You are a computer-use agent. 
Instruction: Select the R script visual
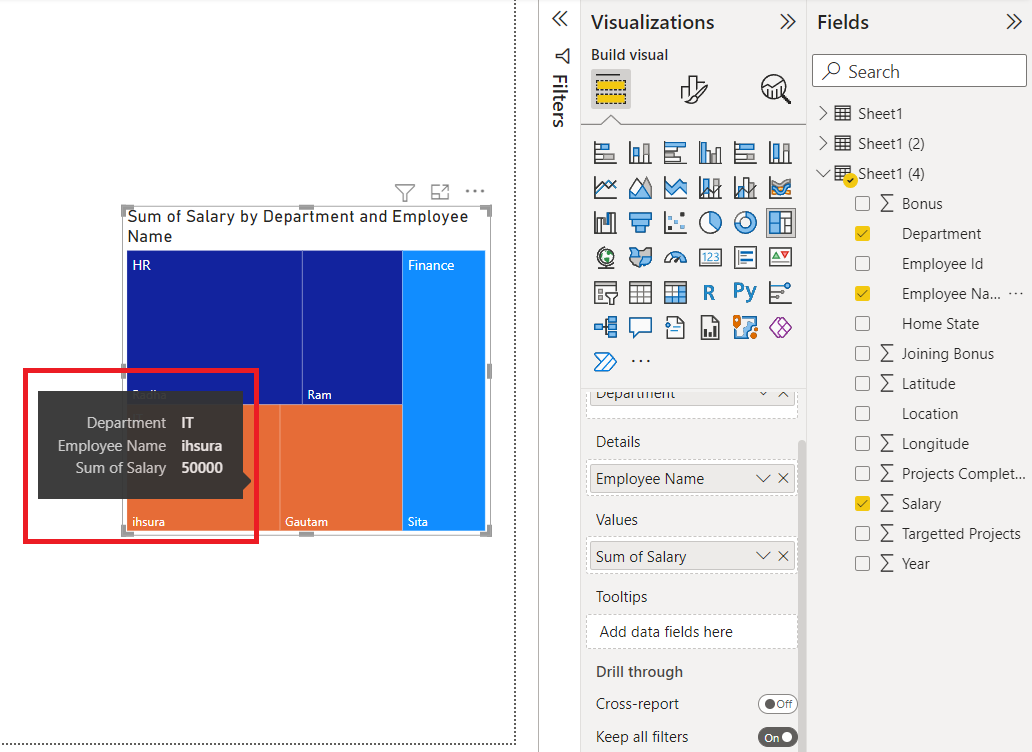[710, 292]
